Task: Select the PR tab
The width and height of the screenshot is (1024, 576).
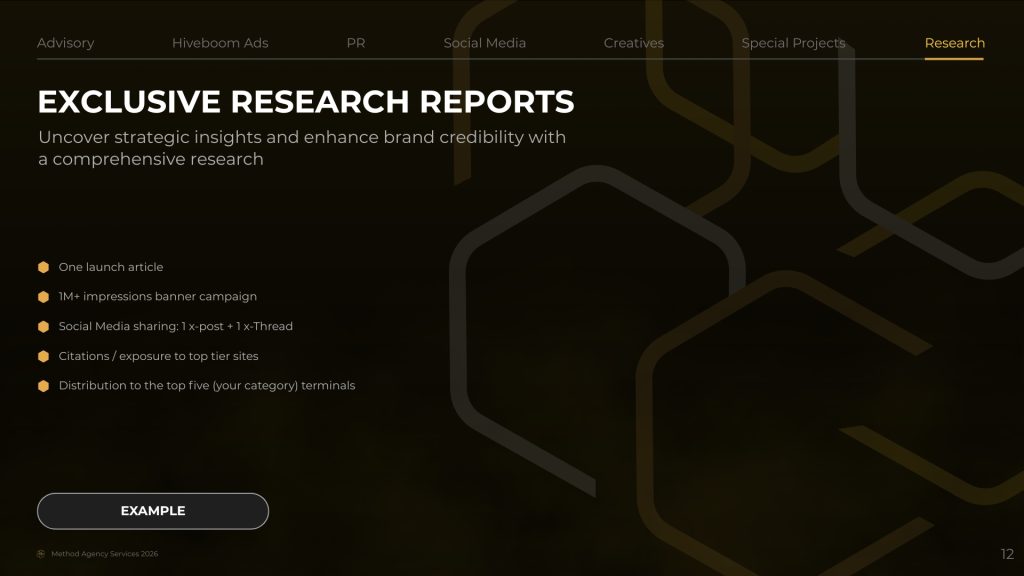Action: [x=356, y=43]
